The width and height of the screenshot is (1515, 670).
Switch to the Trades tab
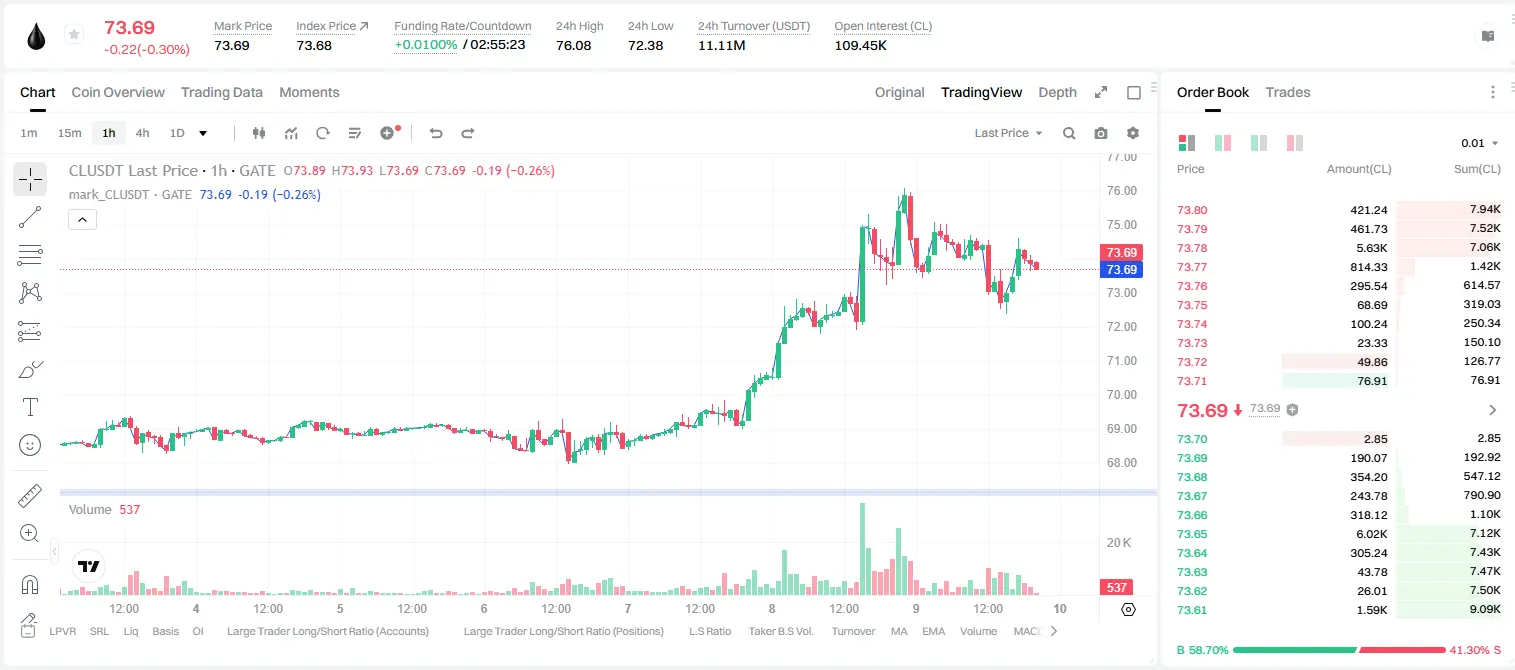[1288, 92]
